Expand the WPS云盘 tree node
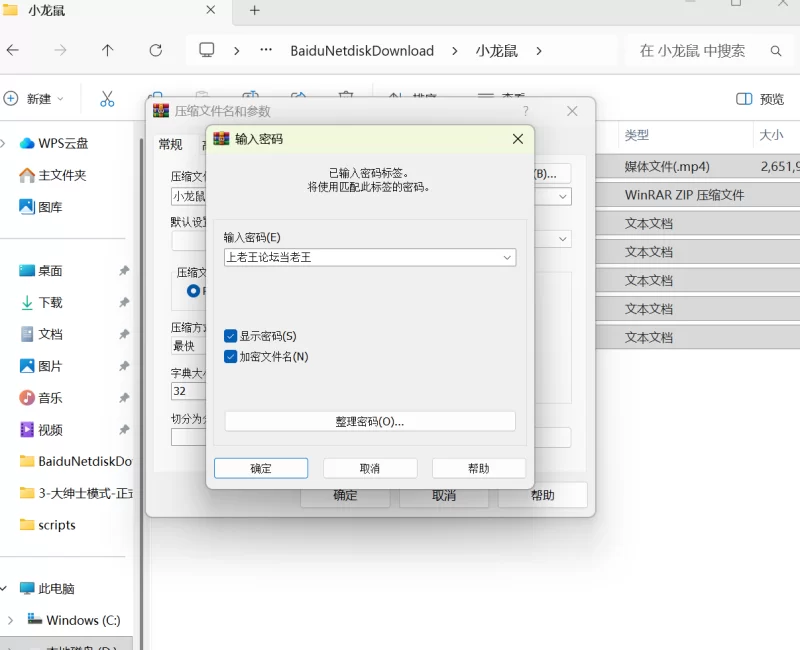 click(3, 143)
